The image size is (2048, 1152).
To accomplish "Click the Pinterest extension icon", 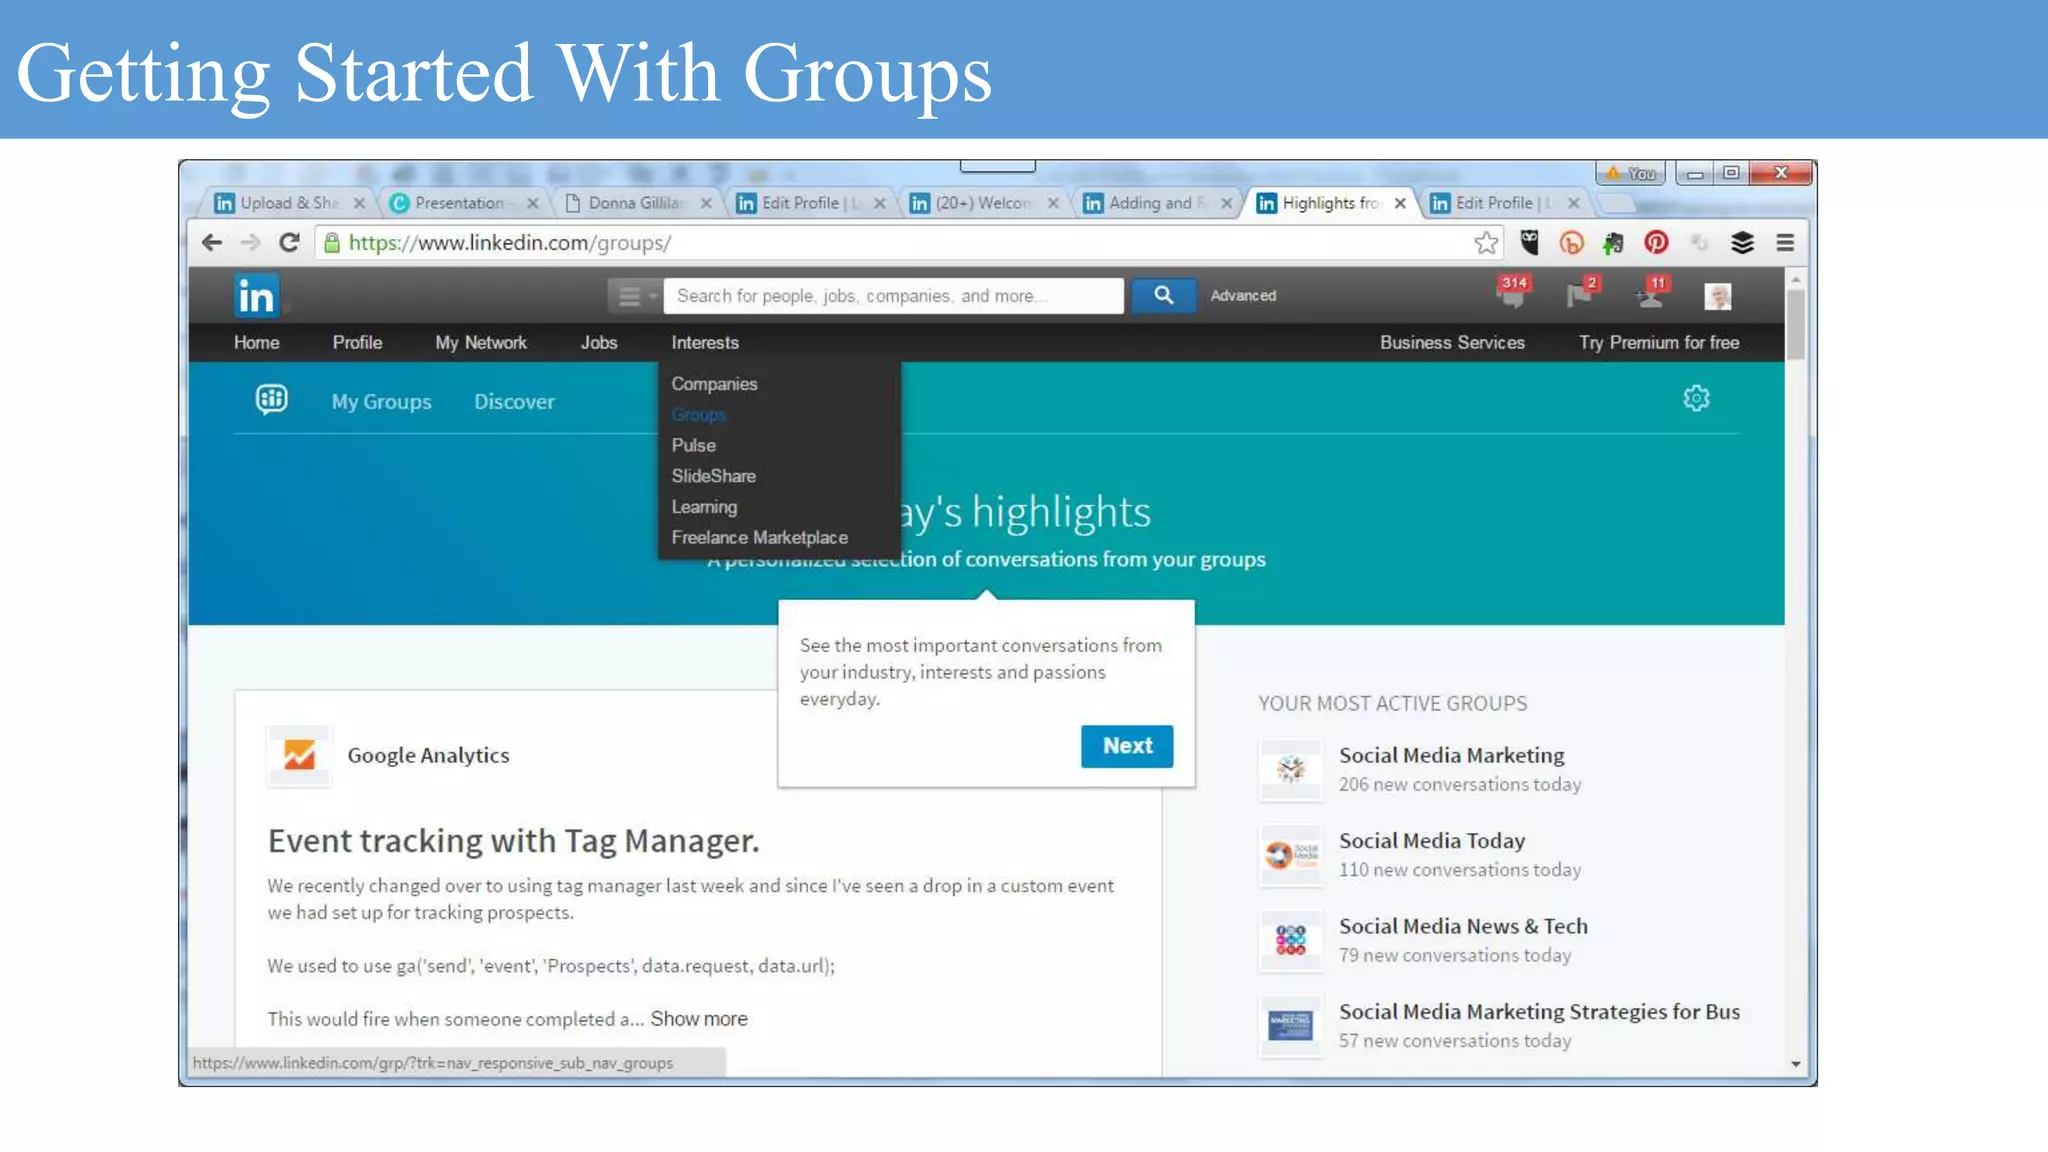I will 1656,243.
